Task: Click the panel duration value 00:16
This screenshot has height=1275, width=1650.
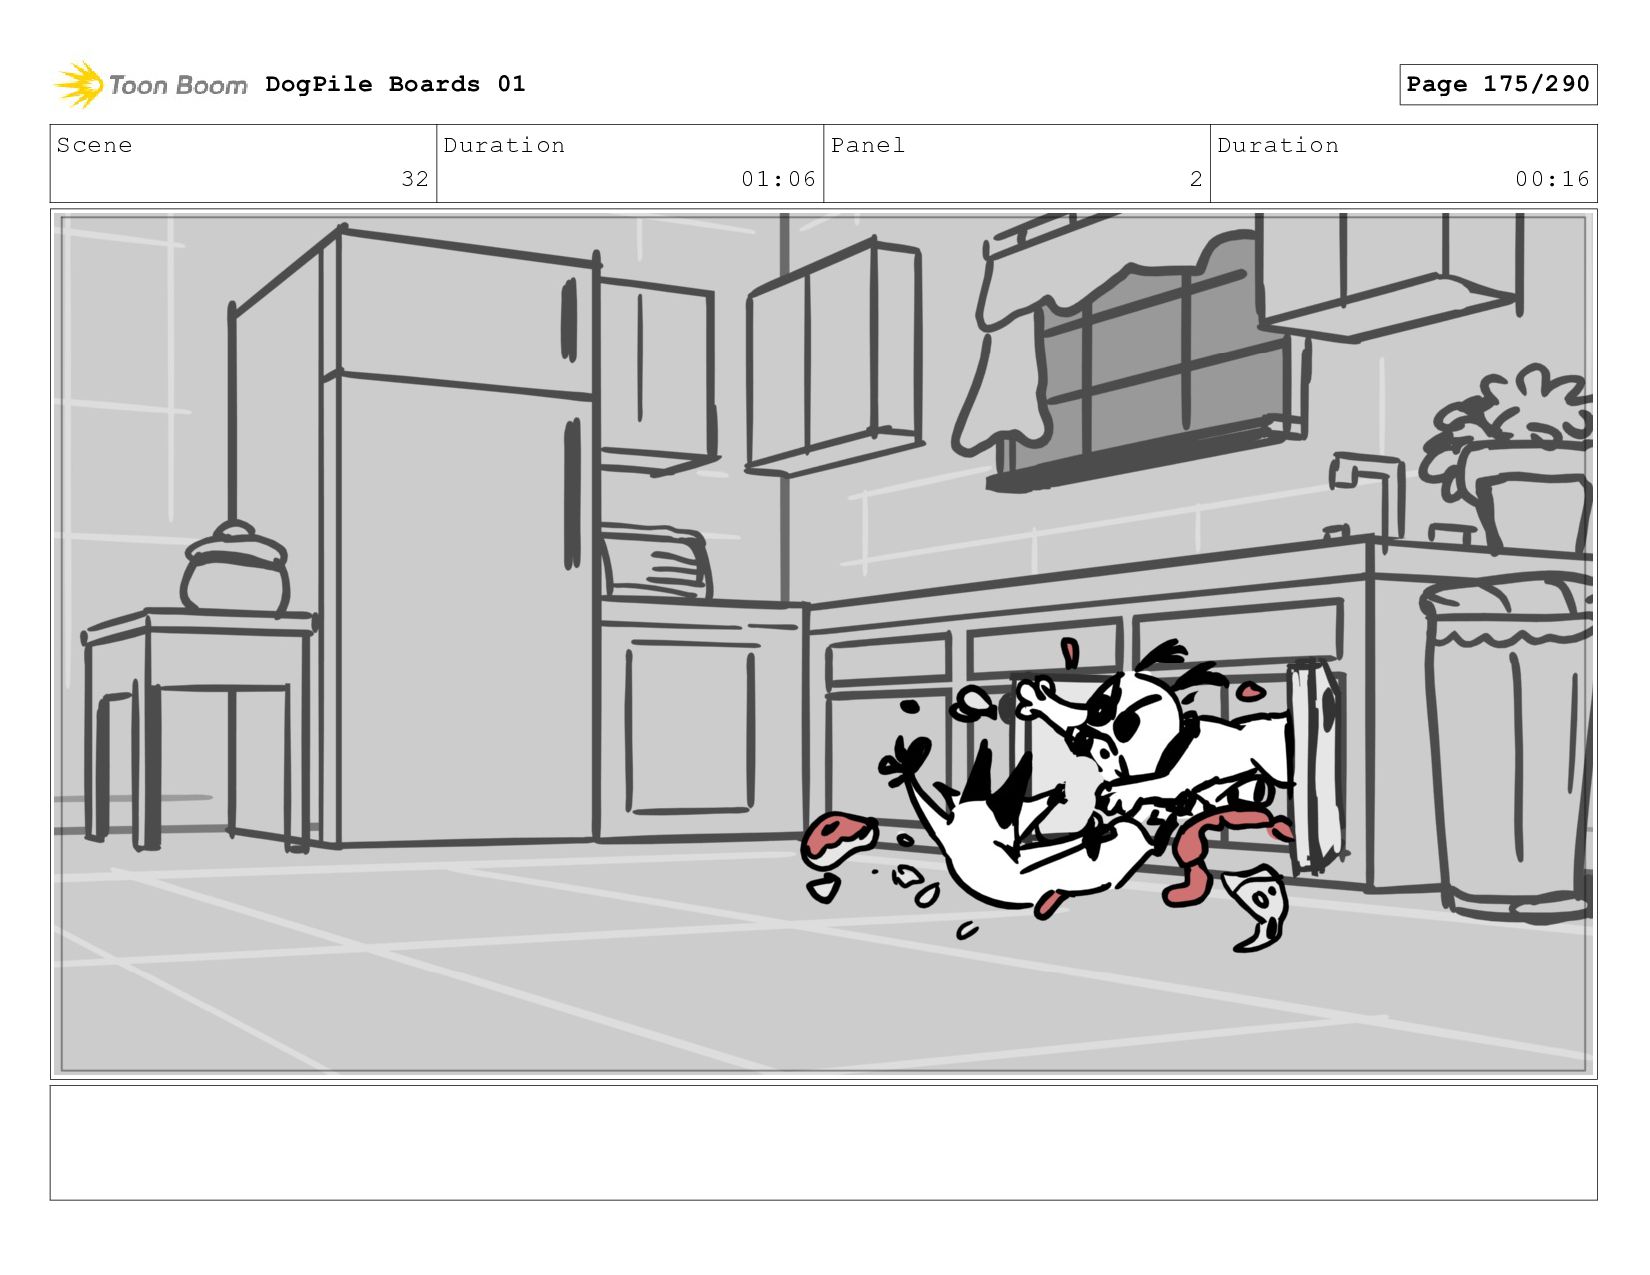Action: pyautogui.click(x=1552, y=179)
